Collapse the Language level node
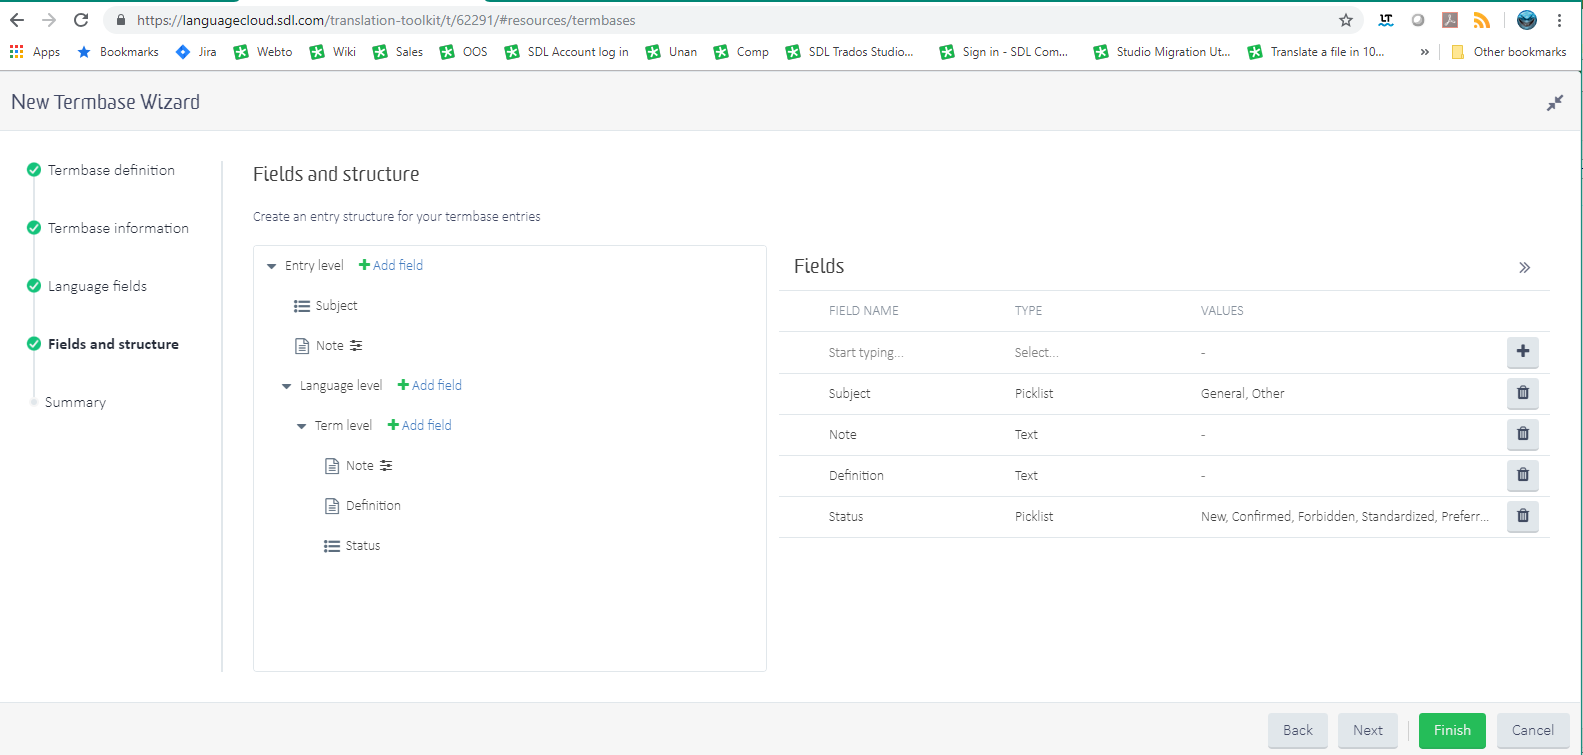Viewport: 1583px width, 755px height. tap(286, 386)
